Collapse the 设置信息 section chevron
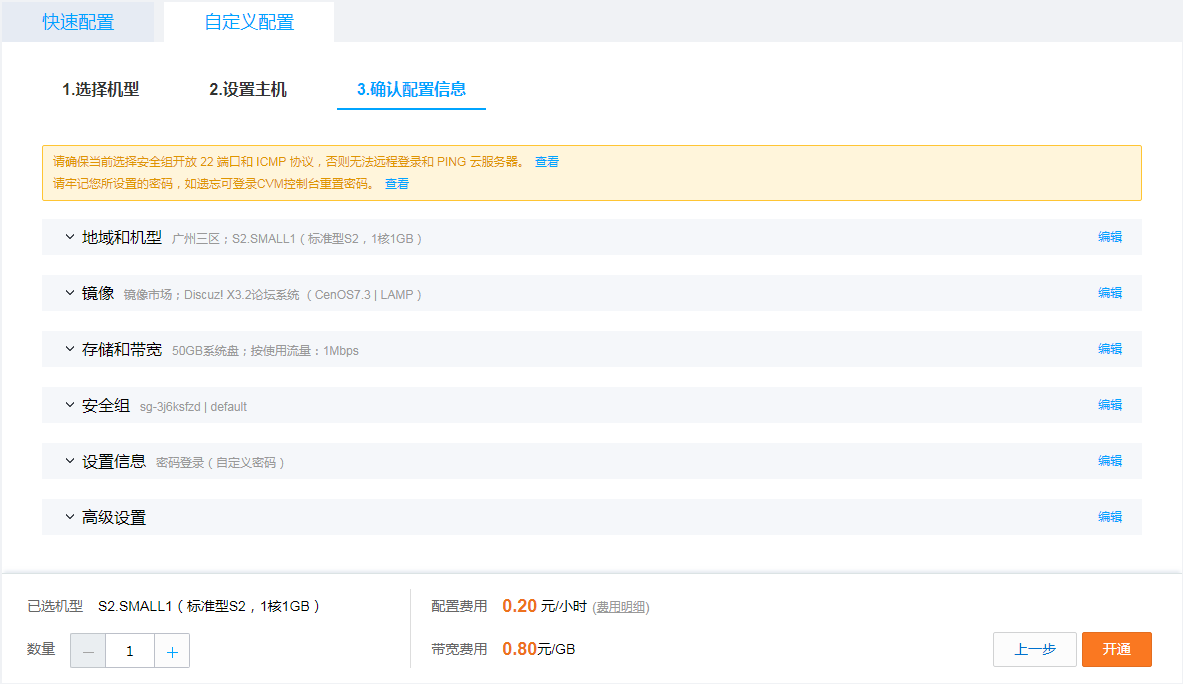1183x684 pixels. (x=69, y=461)
